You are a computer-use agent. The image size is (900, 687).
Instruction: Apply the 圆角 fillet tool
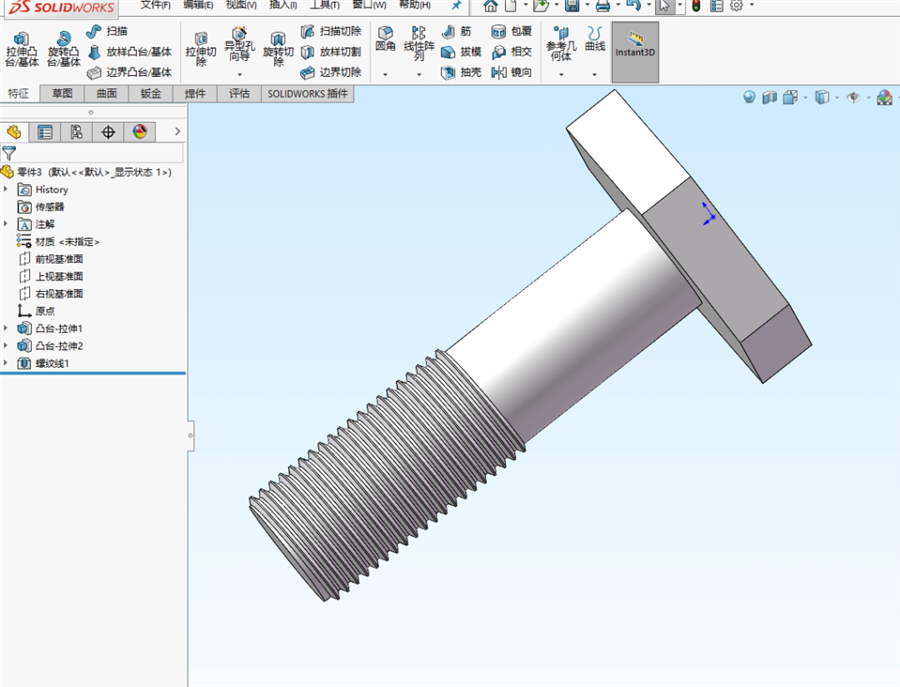point(385,39)
